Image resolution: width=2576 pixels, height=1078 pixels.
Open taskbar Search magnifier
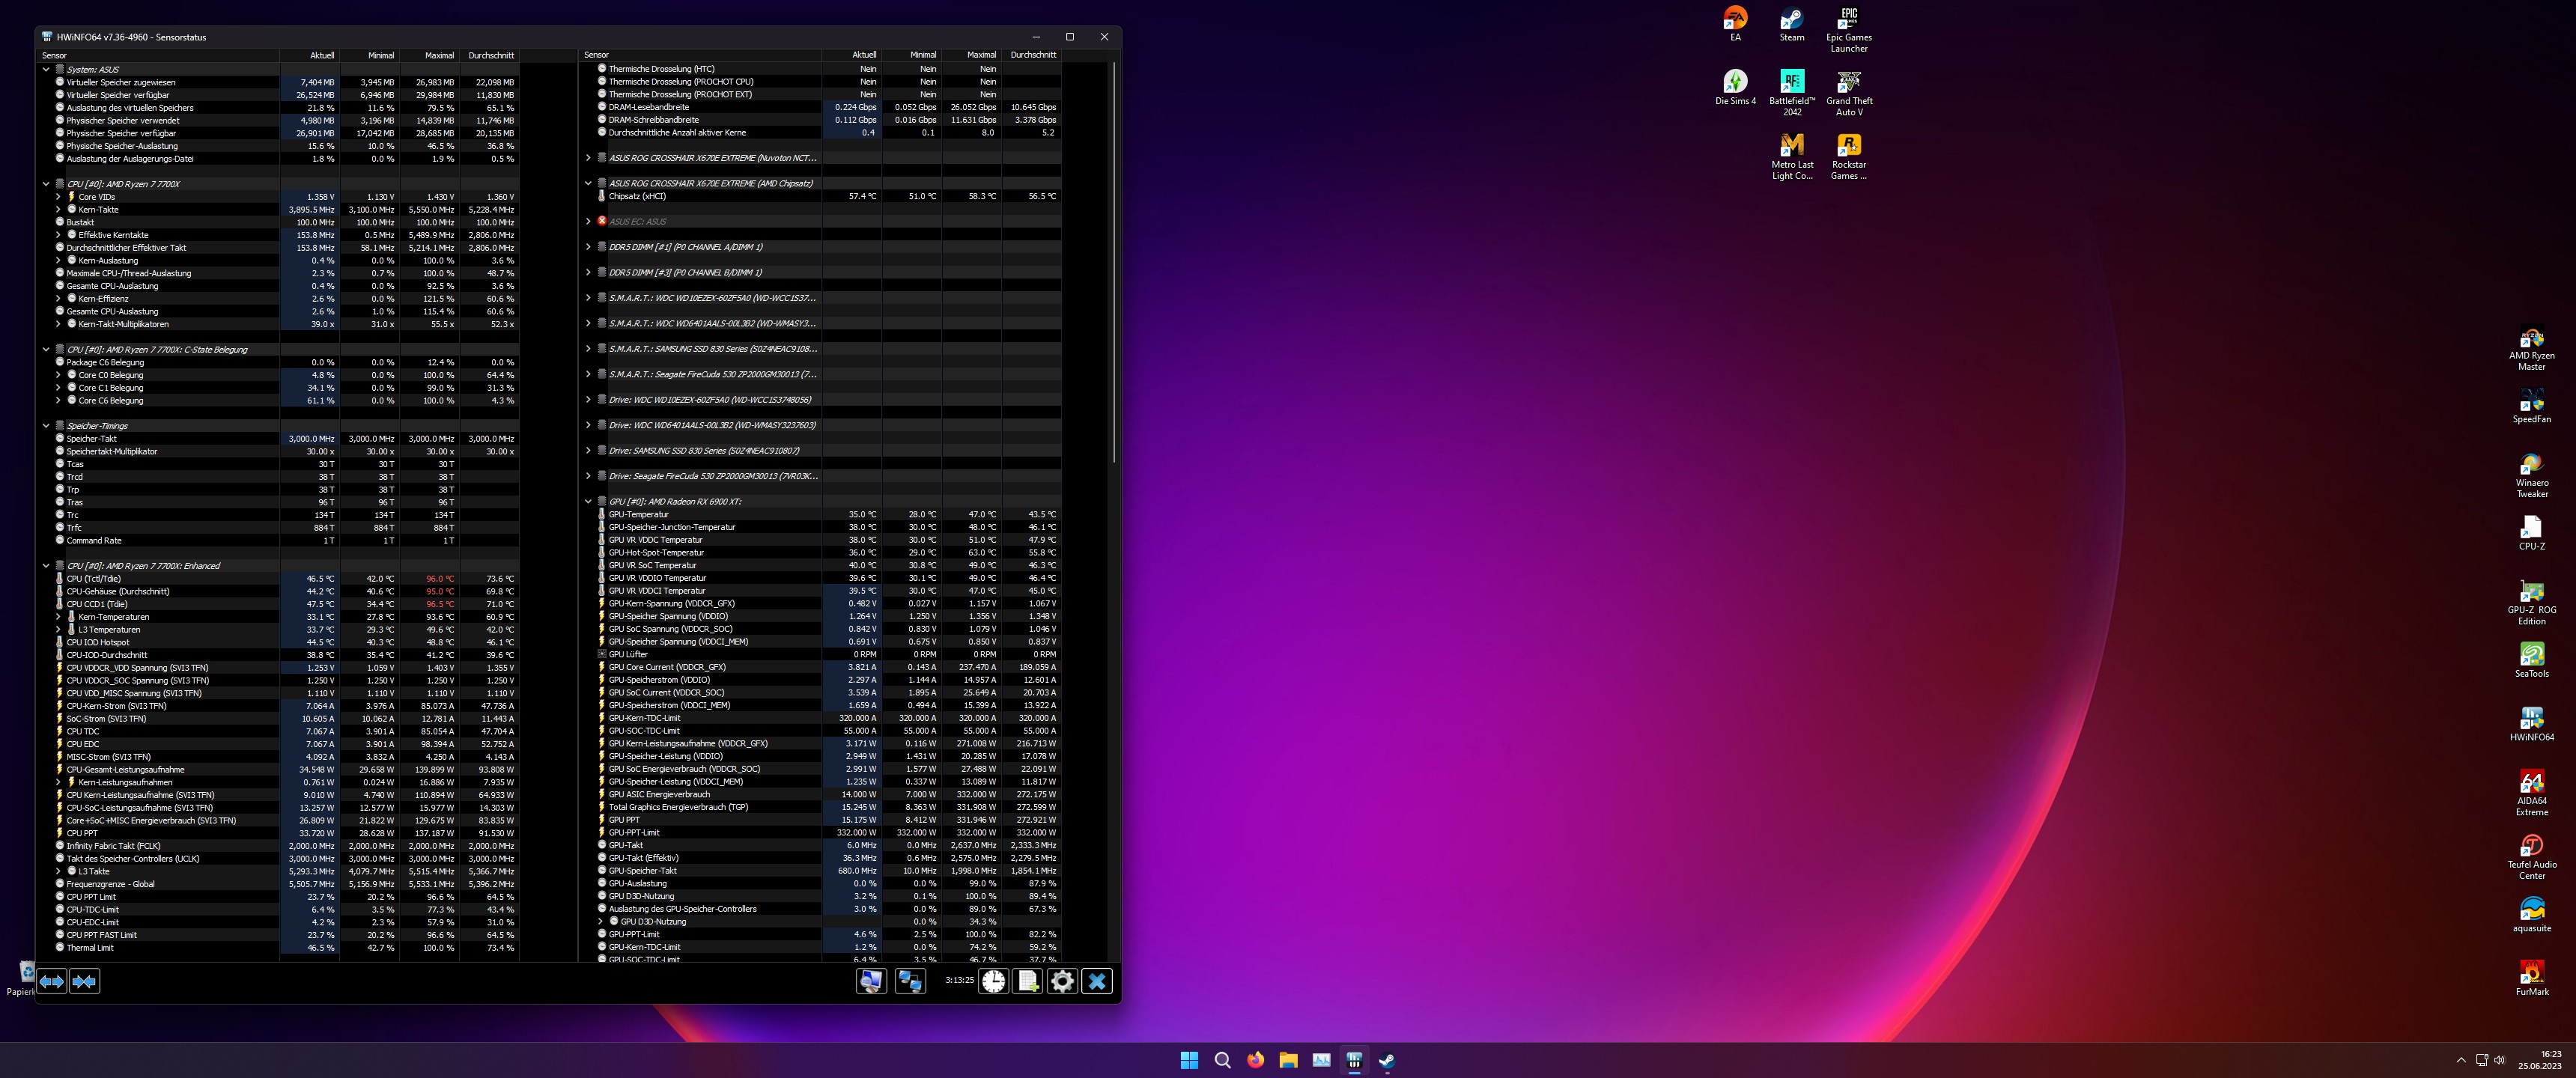[1222, 1060]
